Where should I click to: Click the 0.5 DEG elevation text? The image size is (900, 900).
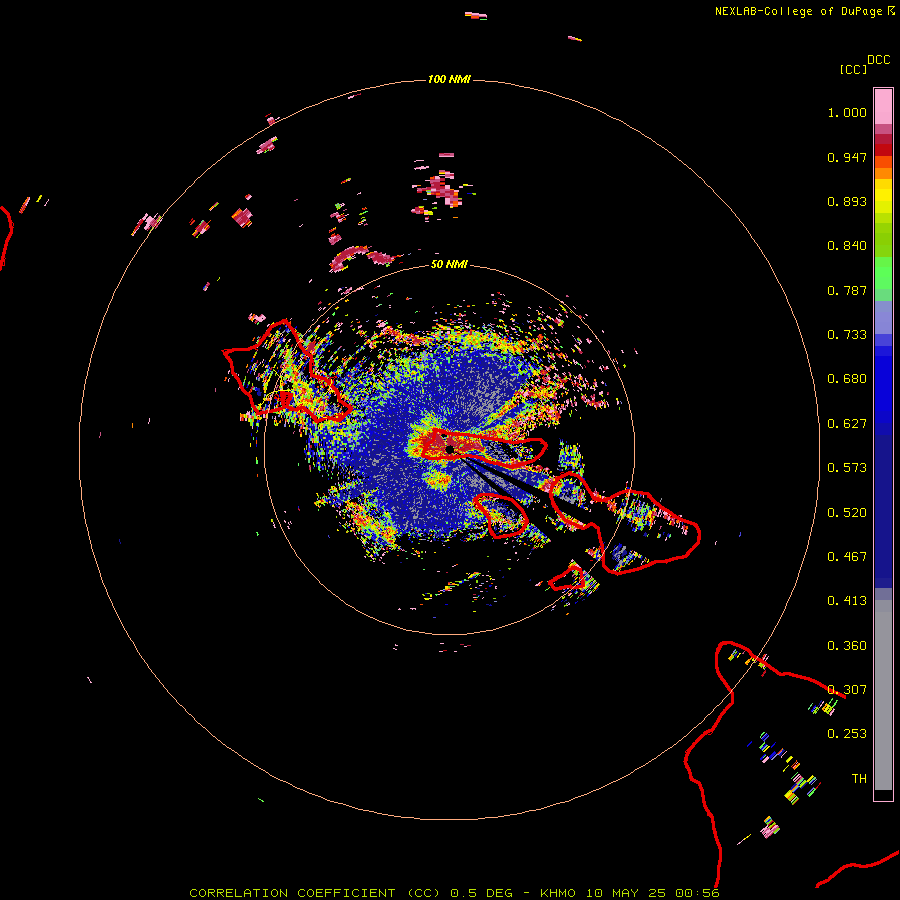482,893
